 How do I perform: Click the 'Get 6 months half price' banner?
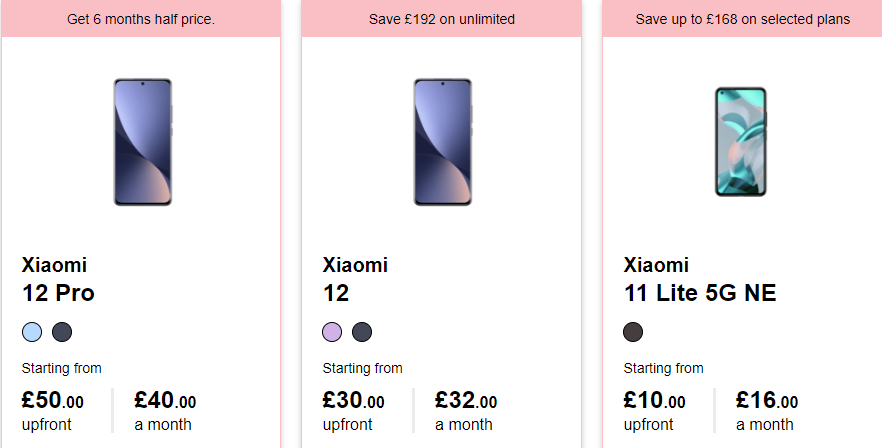[141, 19]
